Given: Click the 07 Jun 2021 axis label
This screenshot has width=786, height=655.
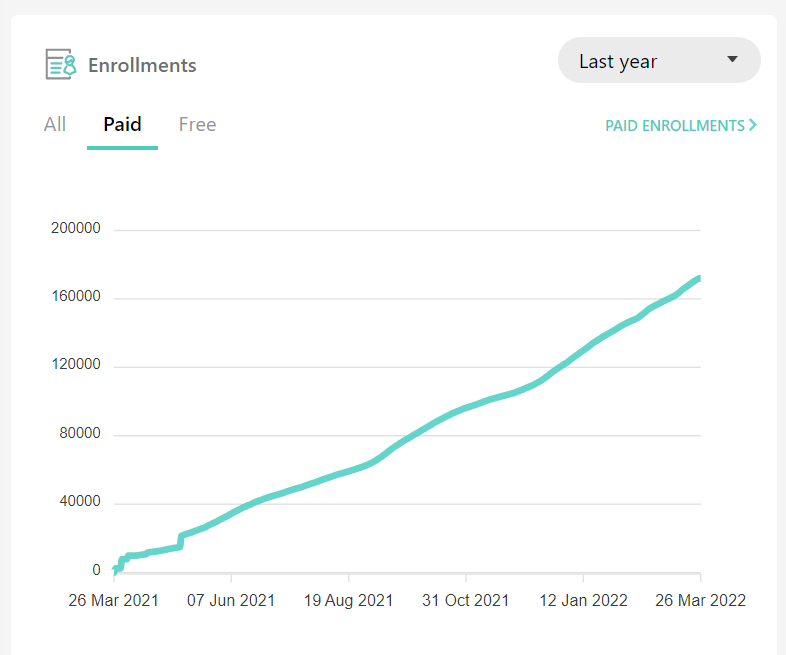Looking at the screenshot, I should point(231,601).
